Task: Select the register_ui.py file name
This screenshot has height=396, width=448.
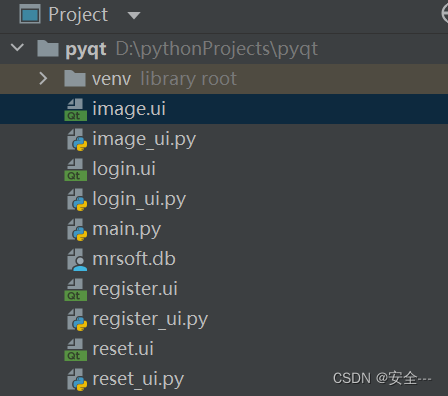Action: [150, 320]
